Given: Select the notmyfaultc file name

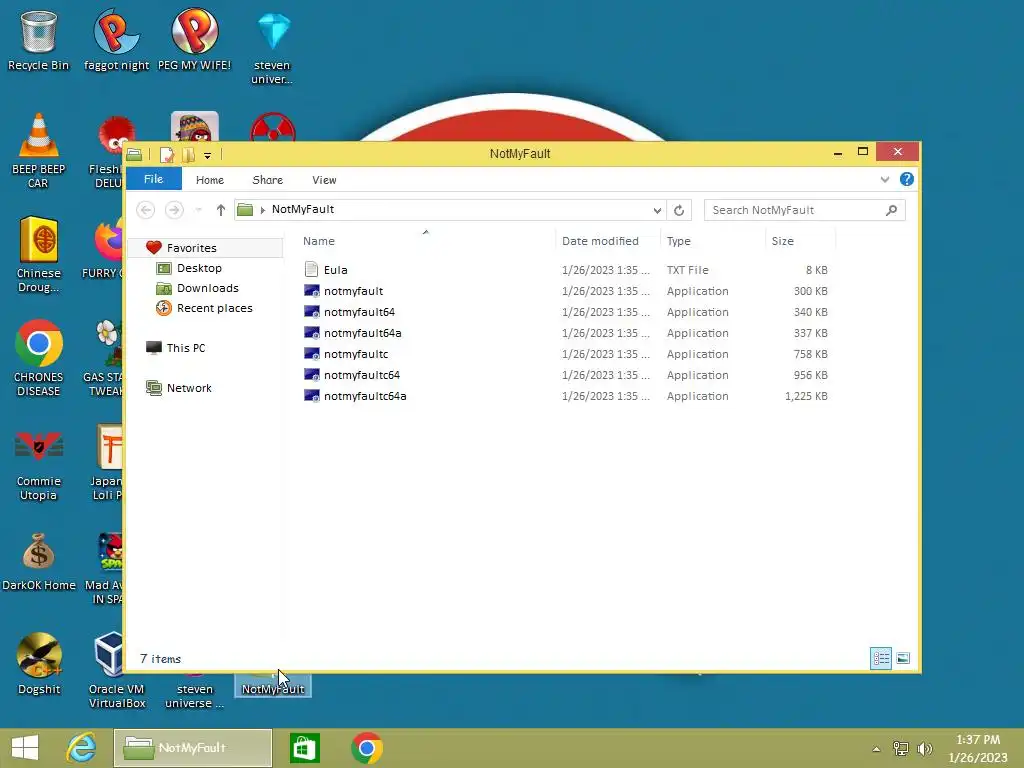Looking at the screenshot, I should pyautogui.click(x=356, y=353).
